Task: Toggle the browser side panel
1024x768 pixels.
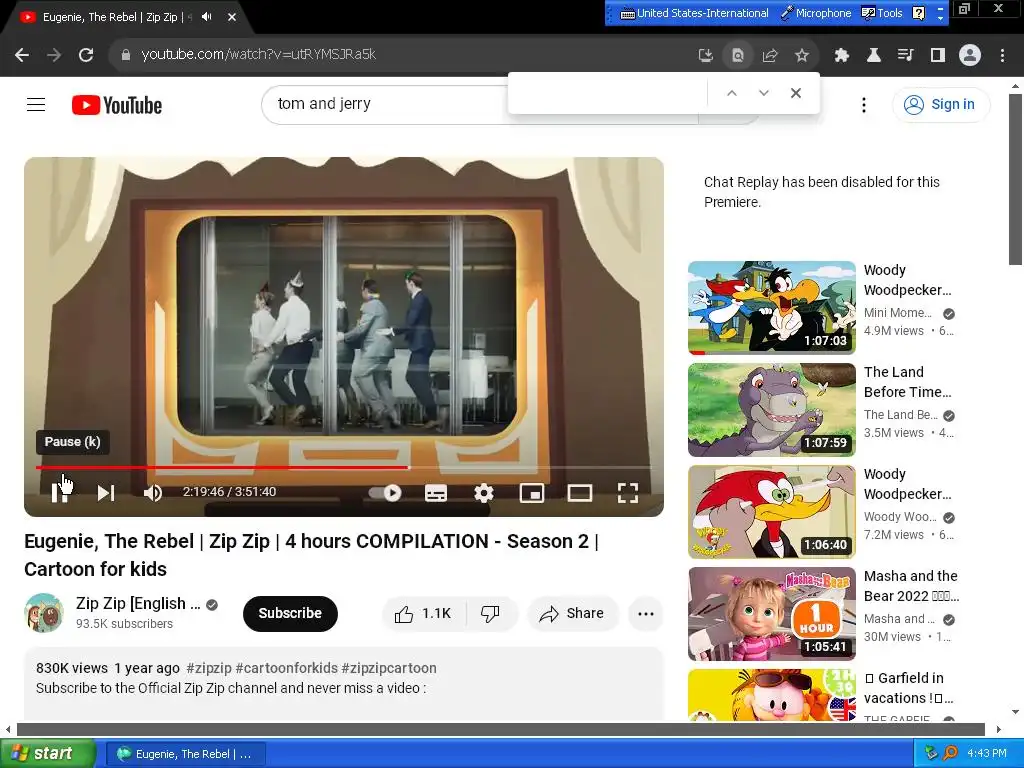Action: coord(938,56)
